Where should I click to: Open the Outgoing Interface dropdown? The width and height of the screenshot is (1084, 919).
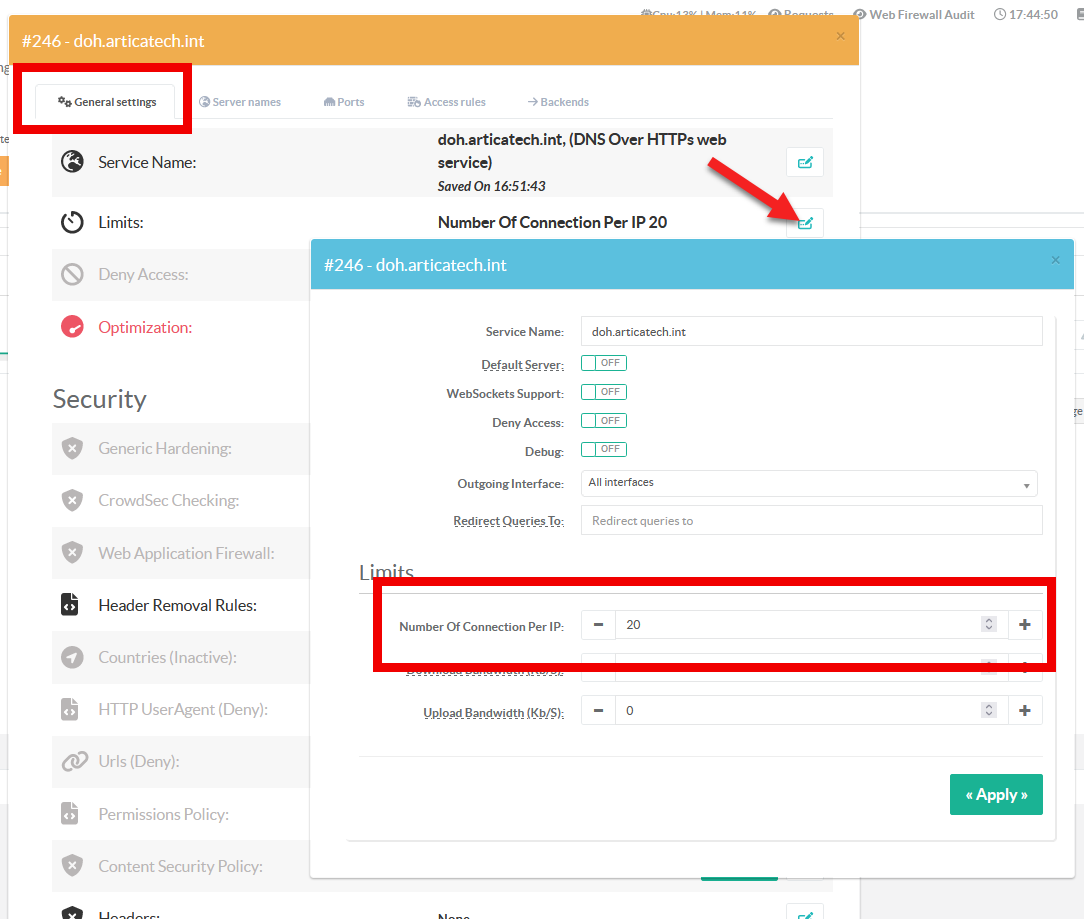coord(809,484)
